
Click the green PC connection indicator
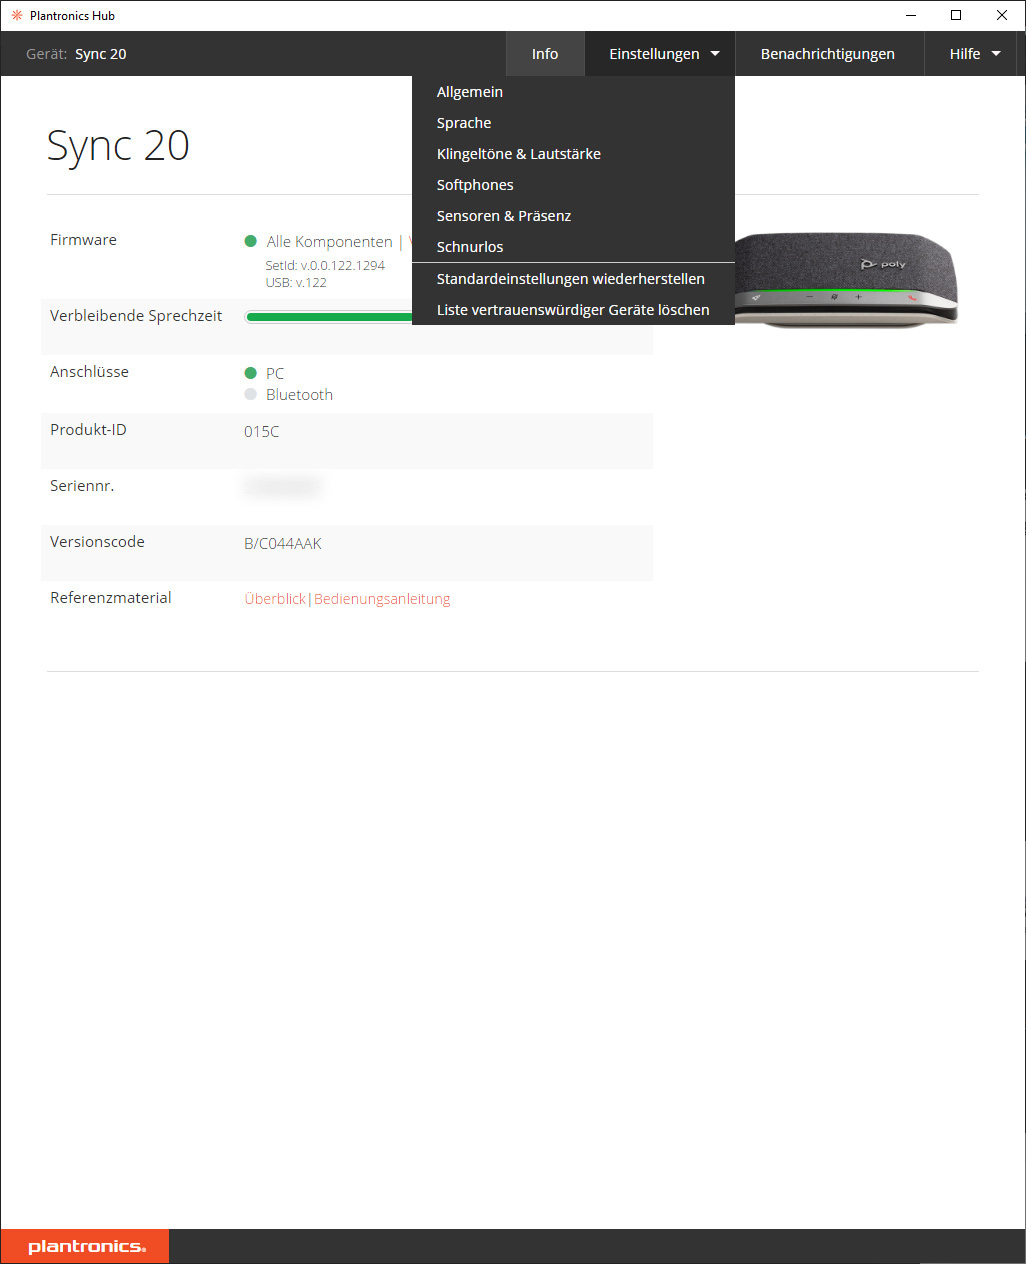click(251, 373)
